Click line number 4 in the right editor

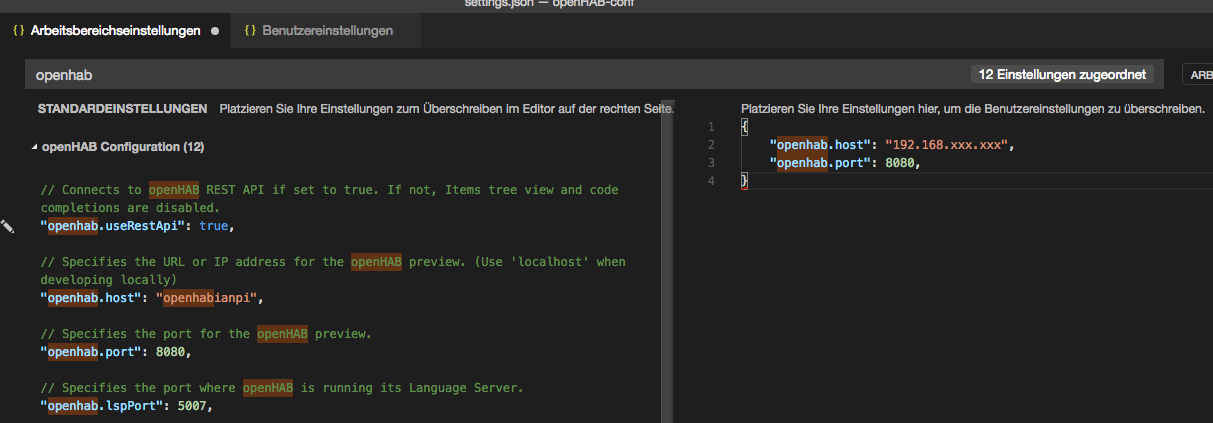click(711, 181)
